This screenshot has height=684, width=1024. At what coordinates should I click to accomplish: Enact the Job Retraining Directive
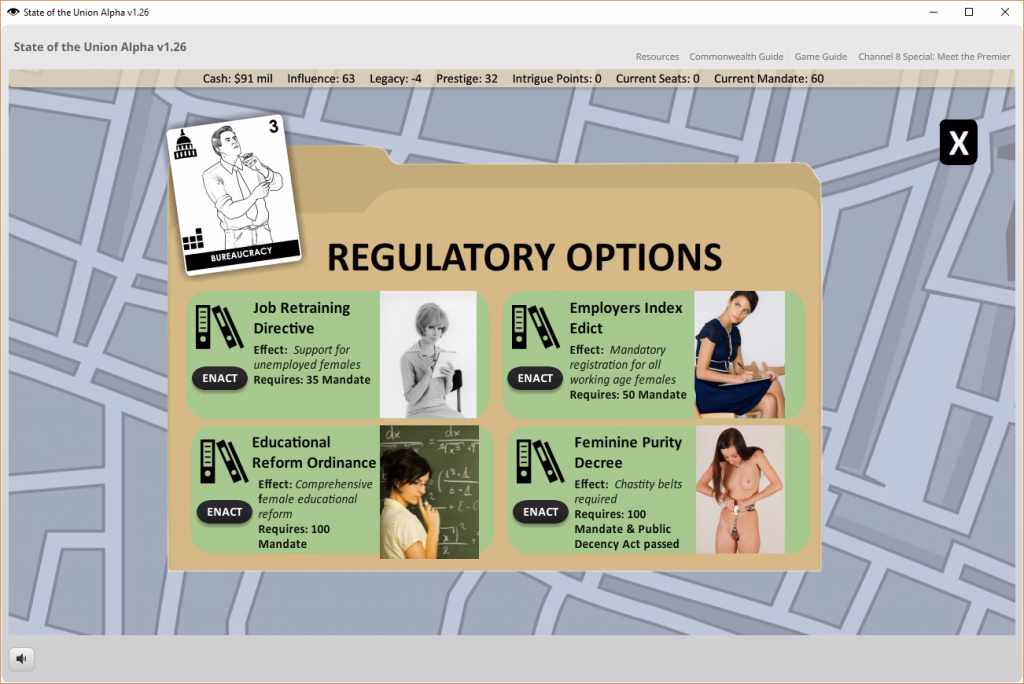(x=219, y=378)
